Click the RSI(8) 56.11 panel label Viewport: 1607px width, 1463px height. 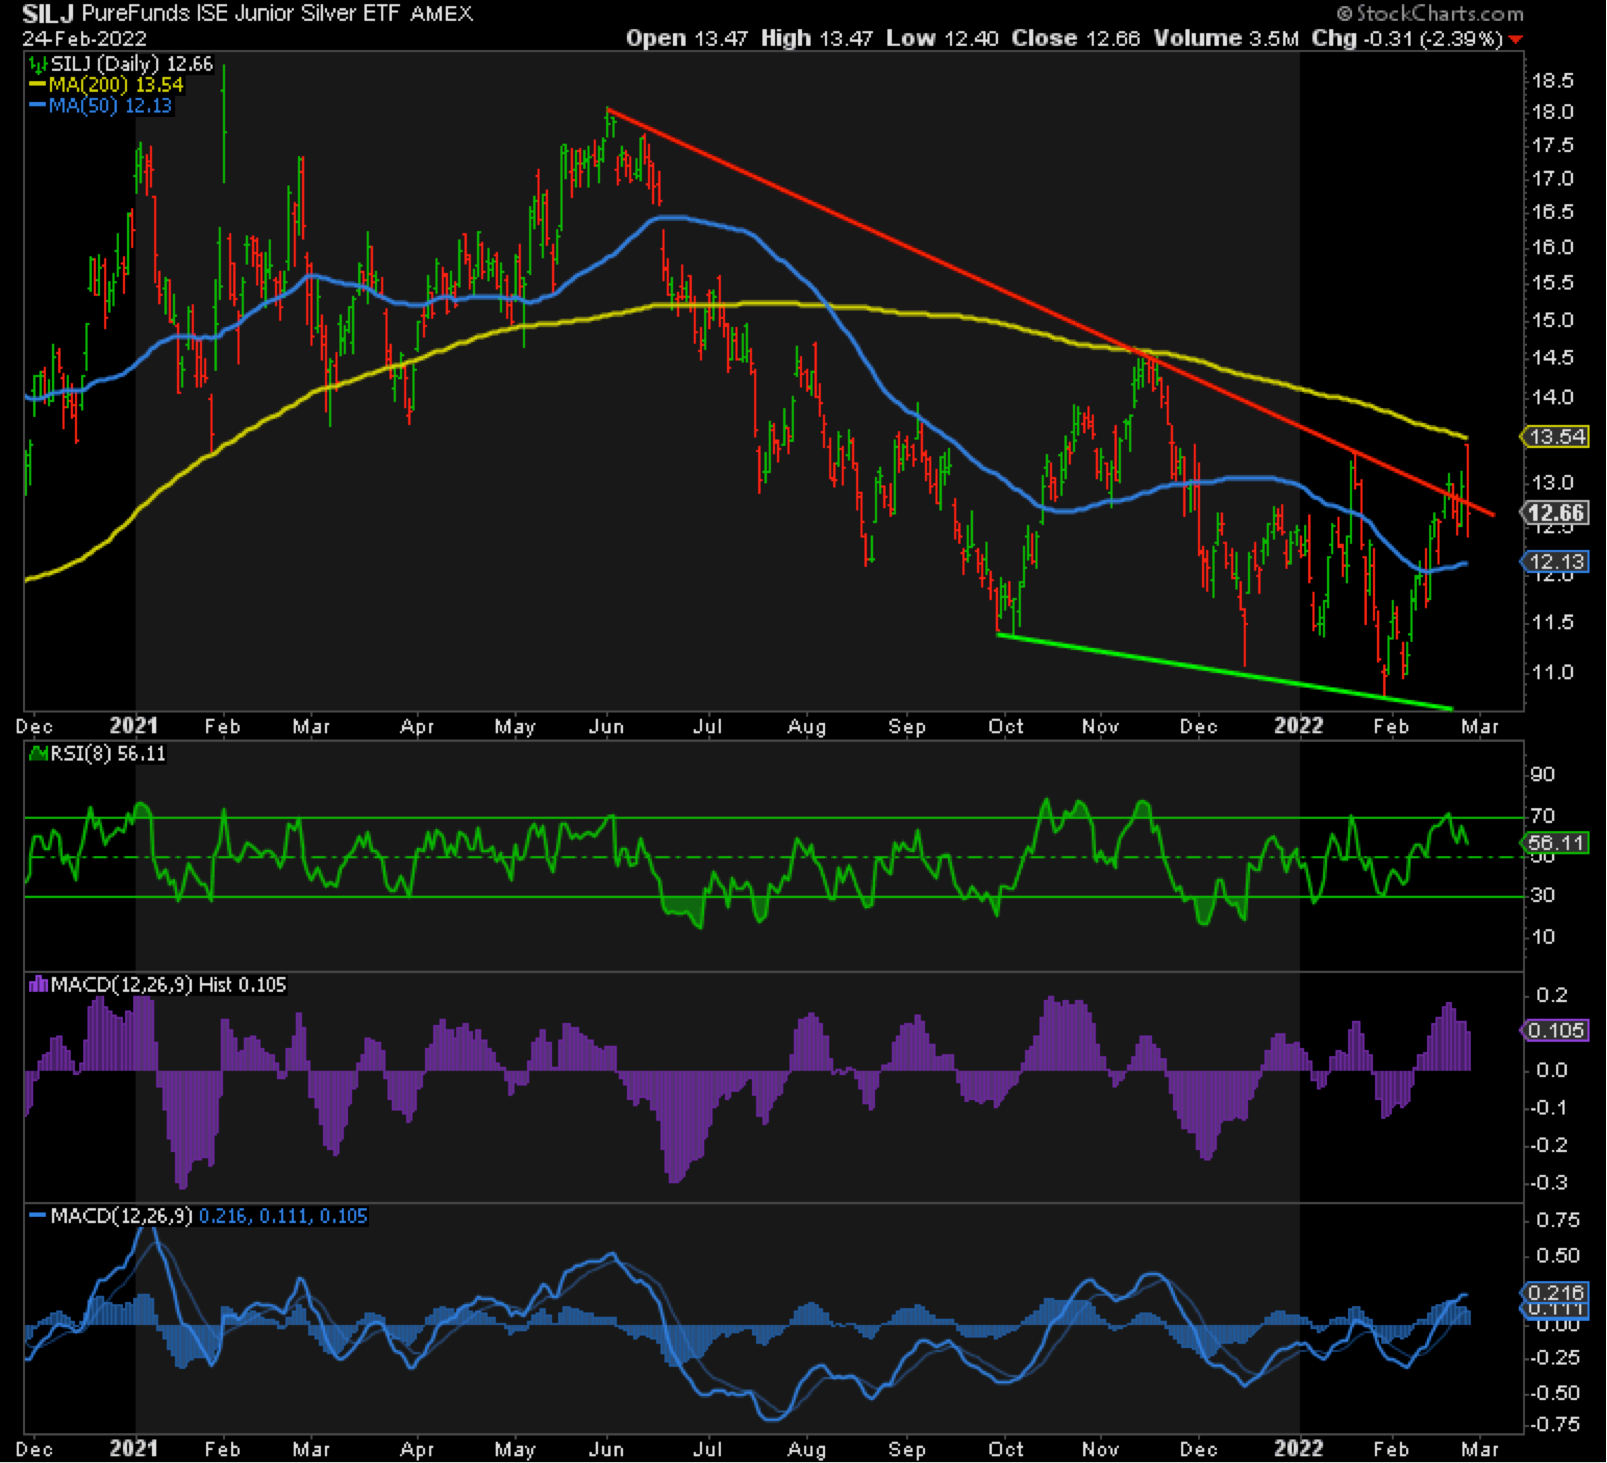tap(97, 754)
